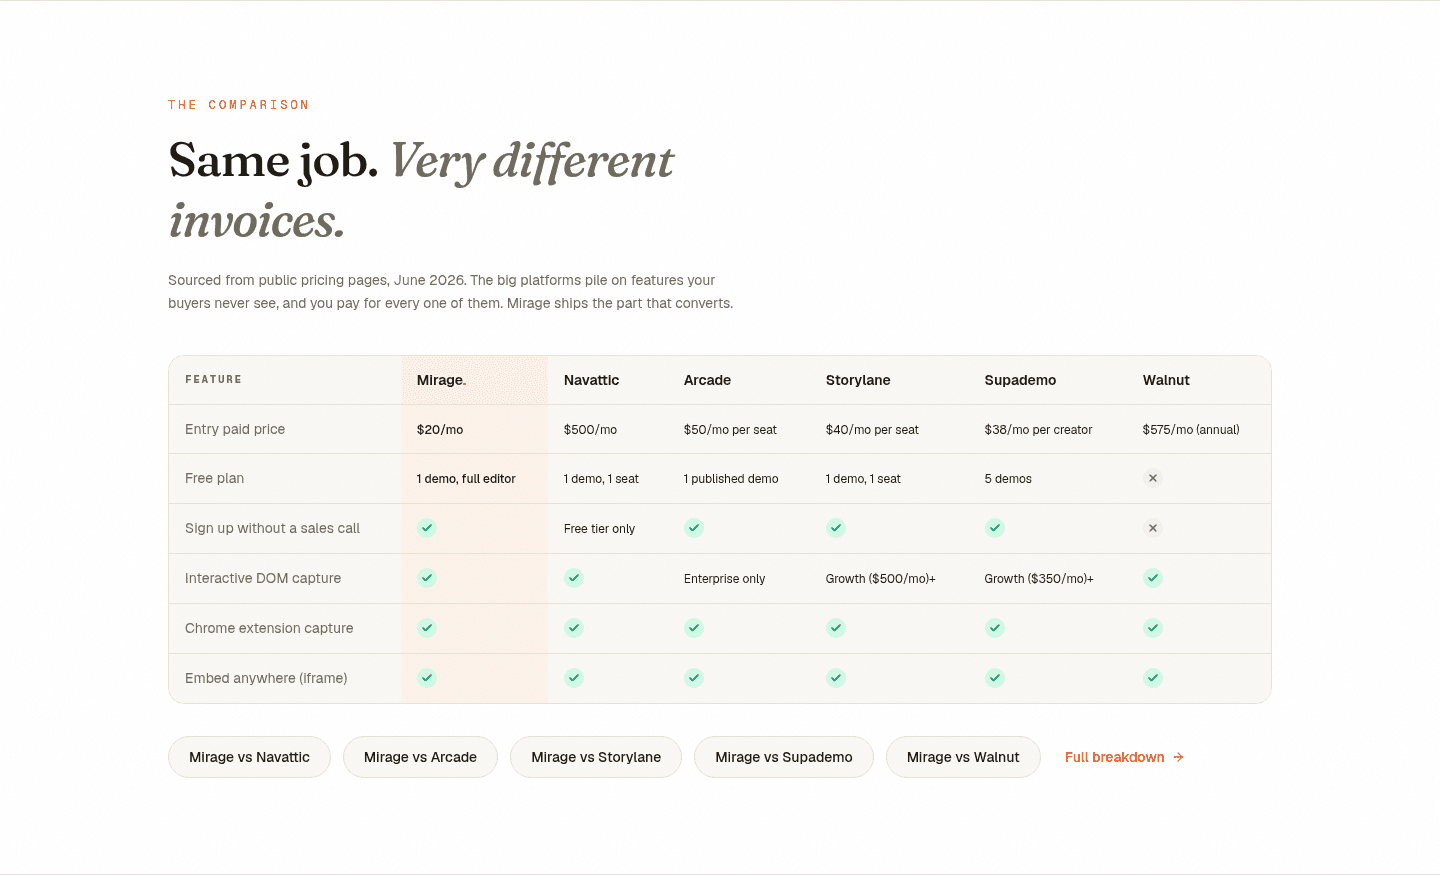Click Storylane's Sign up without sales call checkmark
1440x875 pixels.
click(836, 528)
